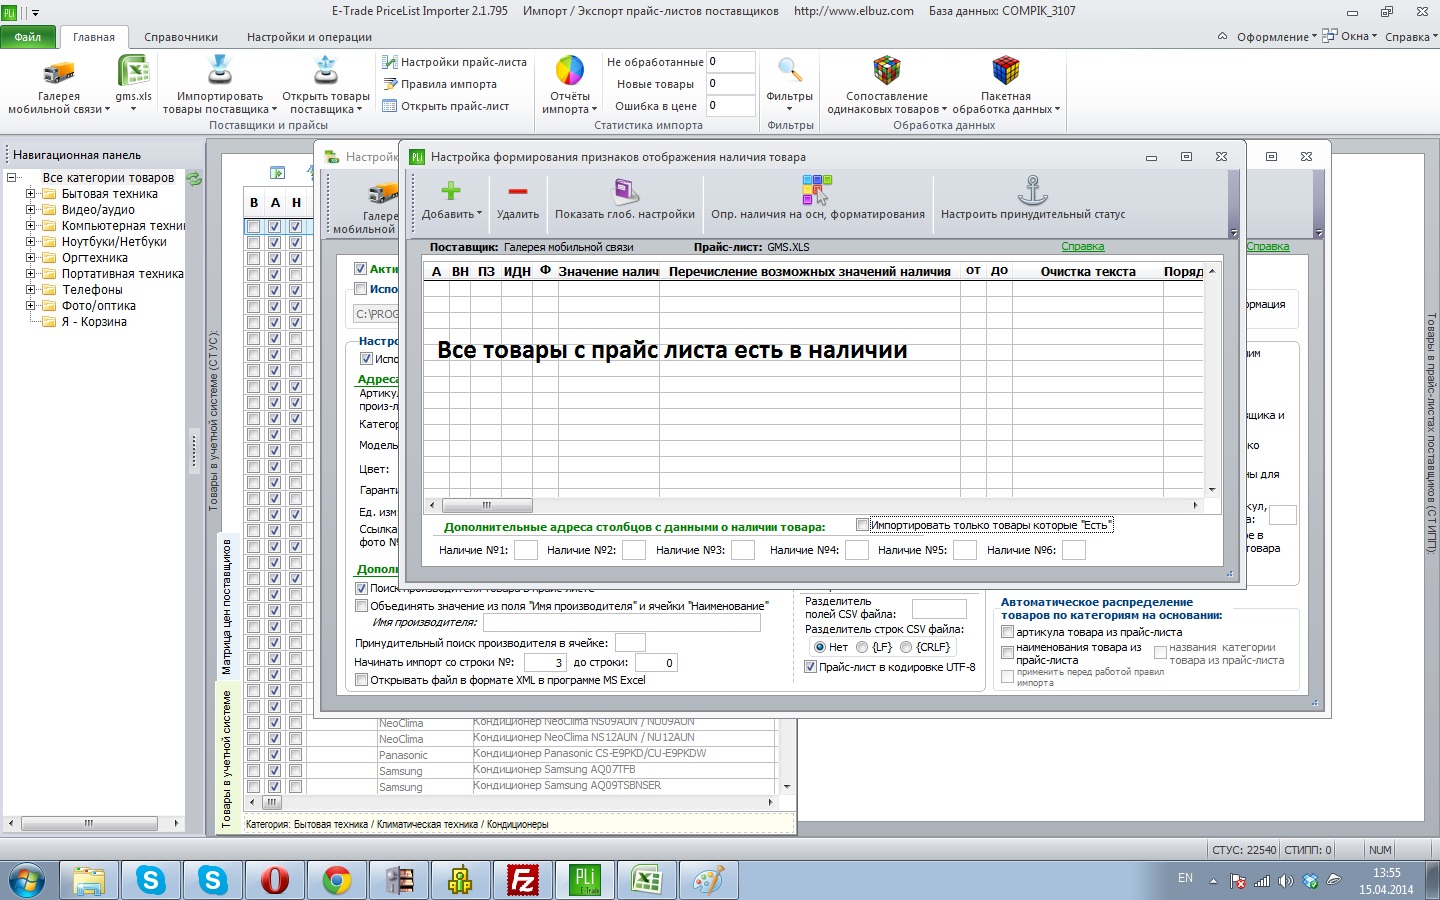Expand the Телефоны category
Viewport: 1440px width, 900px height.
(x=30, y=290)
